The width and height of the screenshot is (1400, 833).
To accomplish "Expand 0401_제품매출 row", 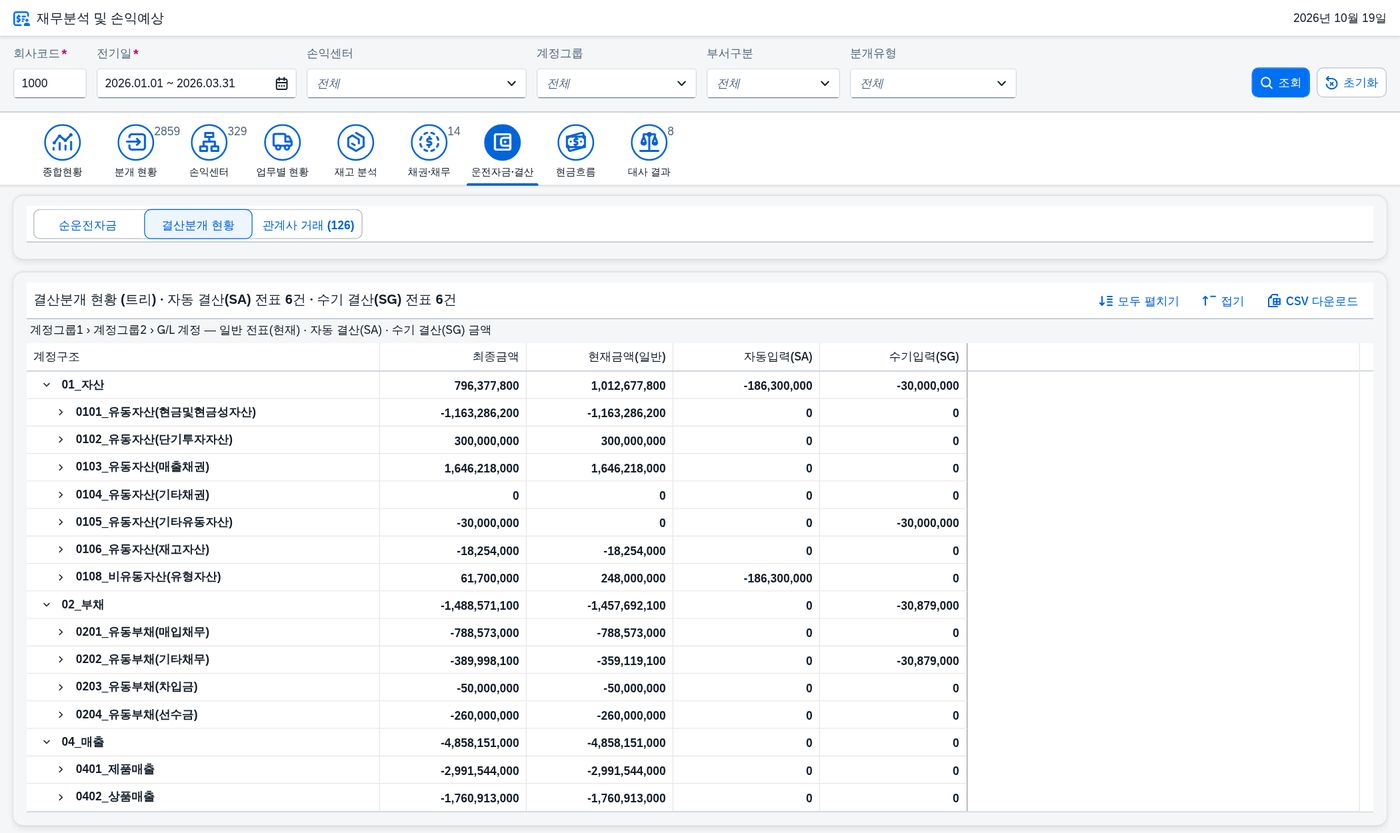I will [x=60, y=770].
